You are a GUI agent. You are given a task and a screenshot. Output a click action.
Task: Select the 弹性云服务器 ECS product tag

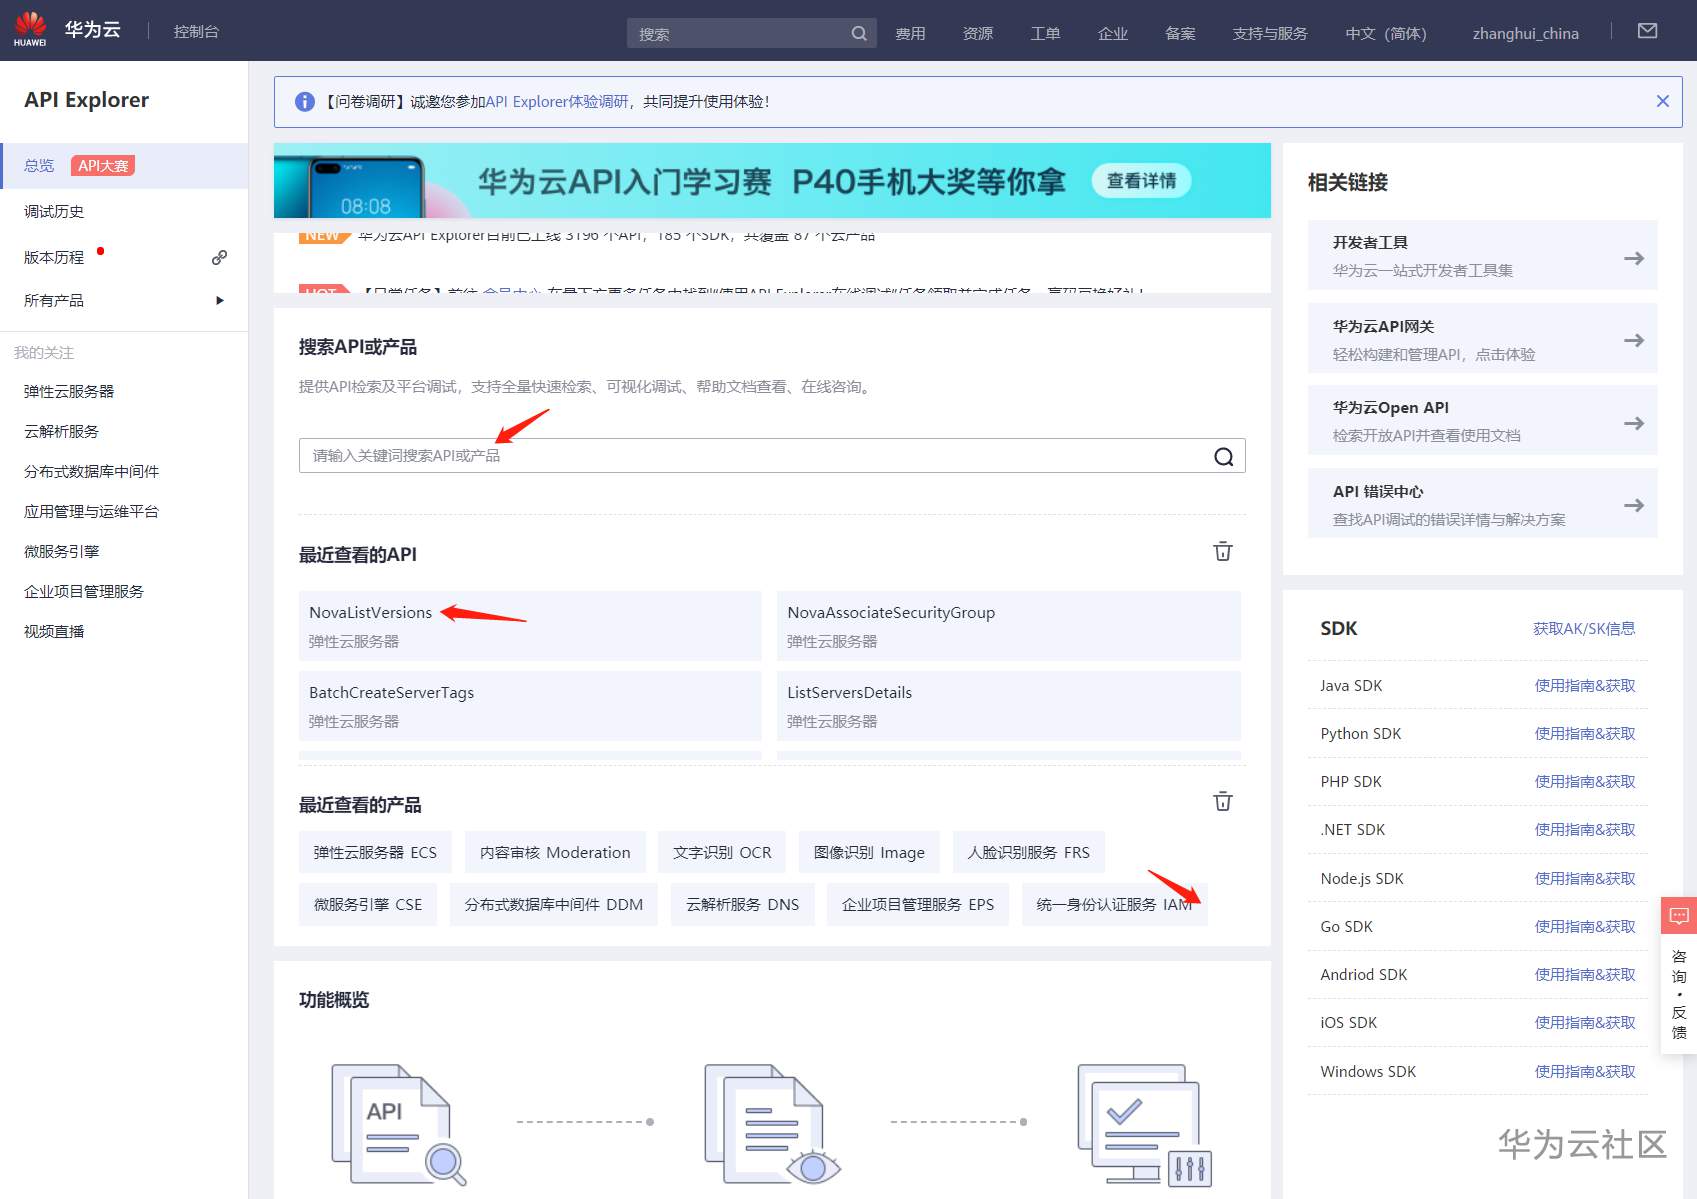(x=375, y=852)
